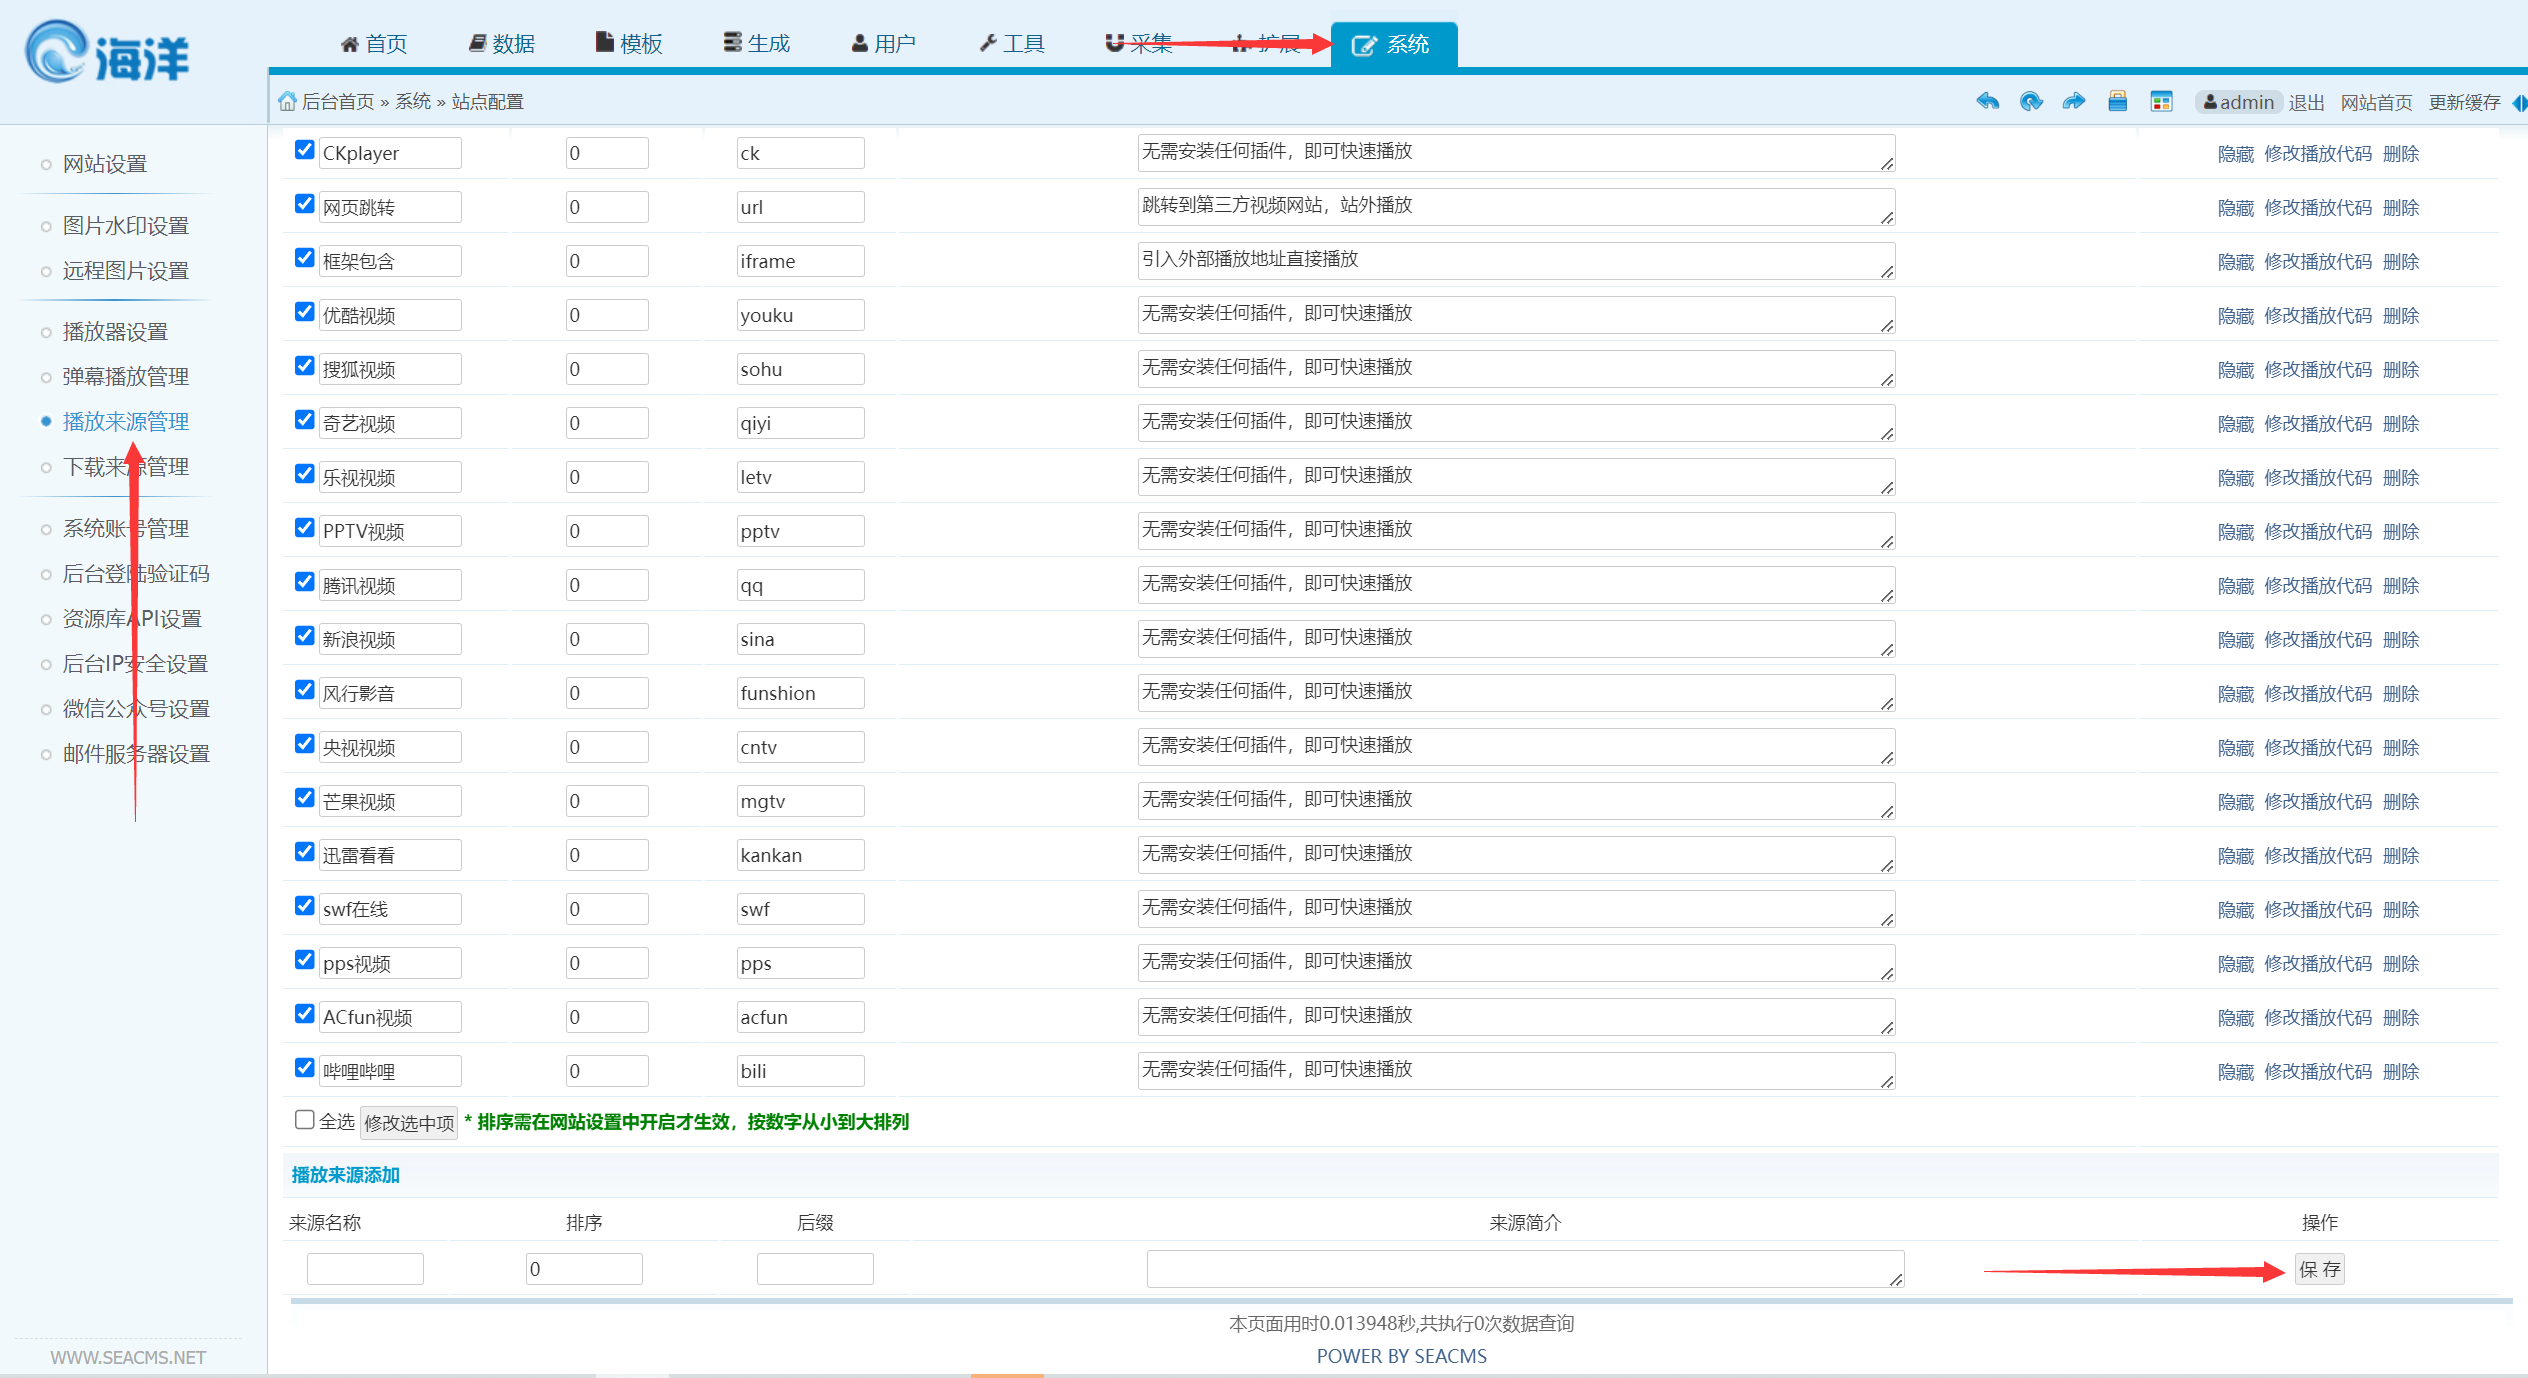The width and height of the screenshot is (2528, 1378).
Task: Uncheck the 腾讯视频 row checkbox
Action: (x=305, y=582)
